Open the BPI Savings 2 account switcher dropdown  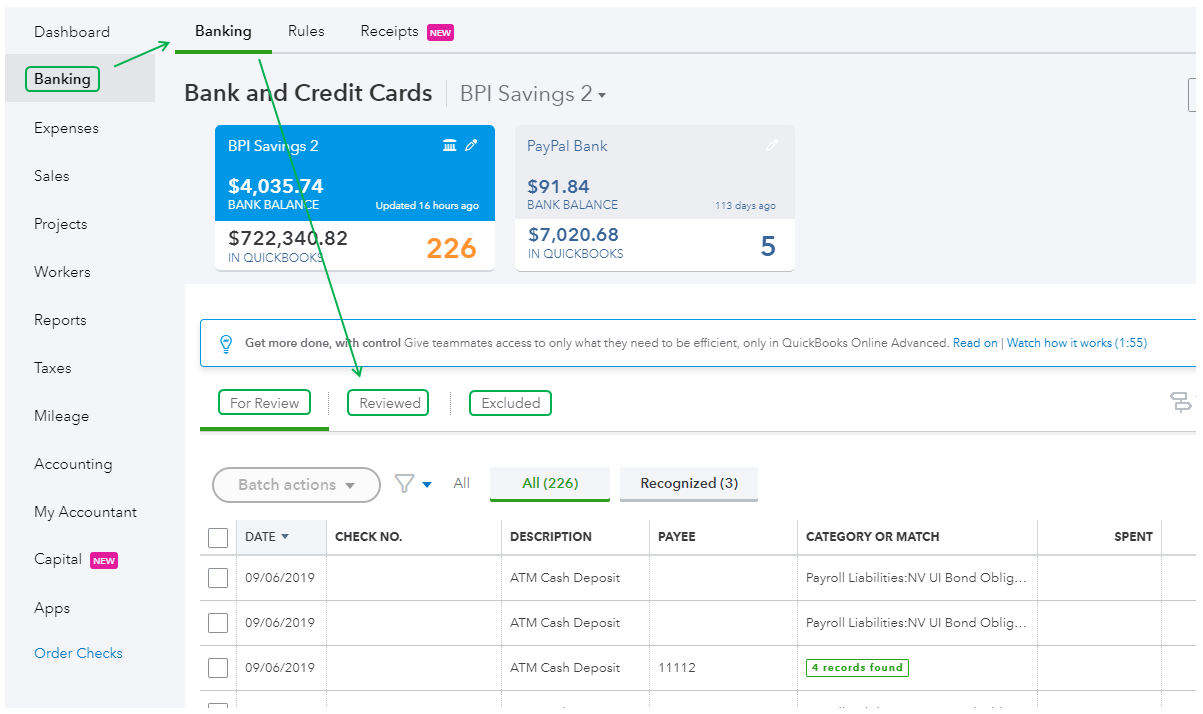(533, 93)
